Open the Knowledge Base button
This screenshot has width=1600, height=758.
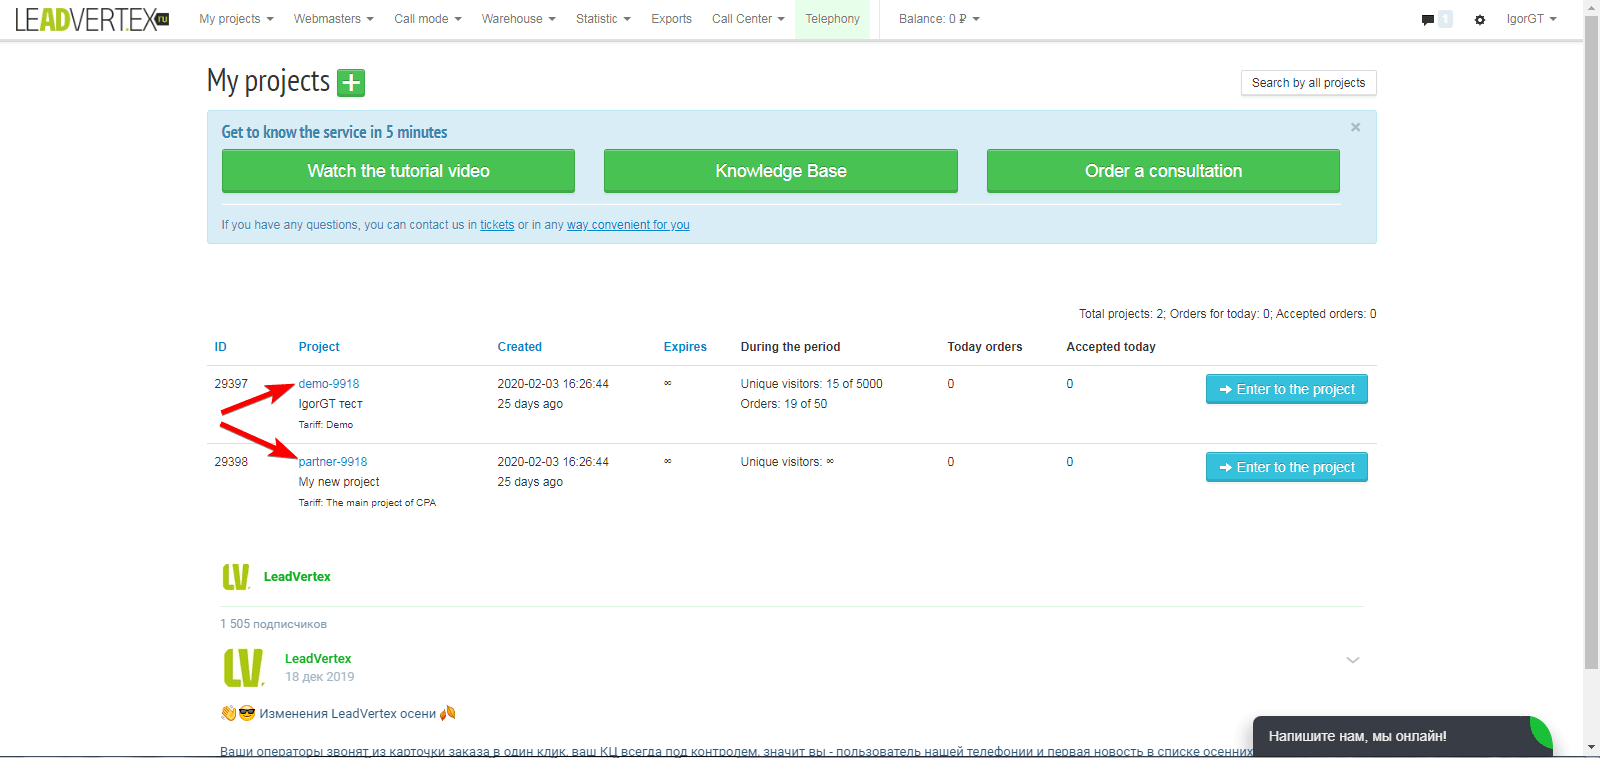pyautogui.click(x=781, y=171)
